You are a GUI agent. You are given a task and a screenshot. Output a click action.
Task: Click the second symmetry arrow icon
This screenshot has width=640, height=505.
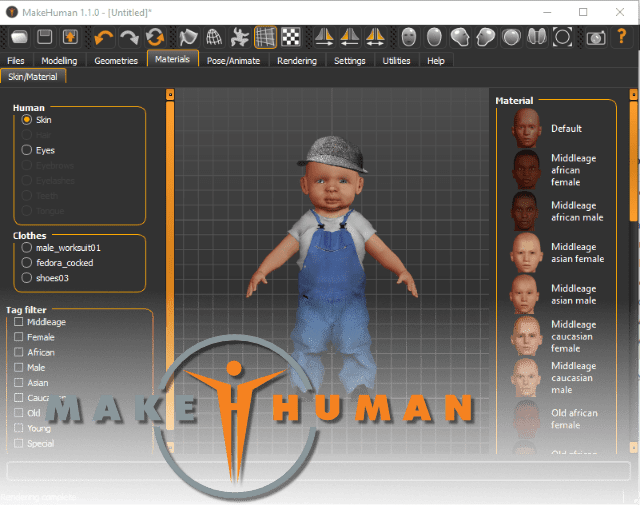(350, 38)
